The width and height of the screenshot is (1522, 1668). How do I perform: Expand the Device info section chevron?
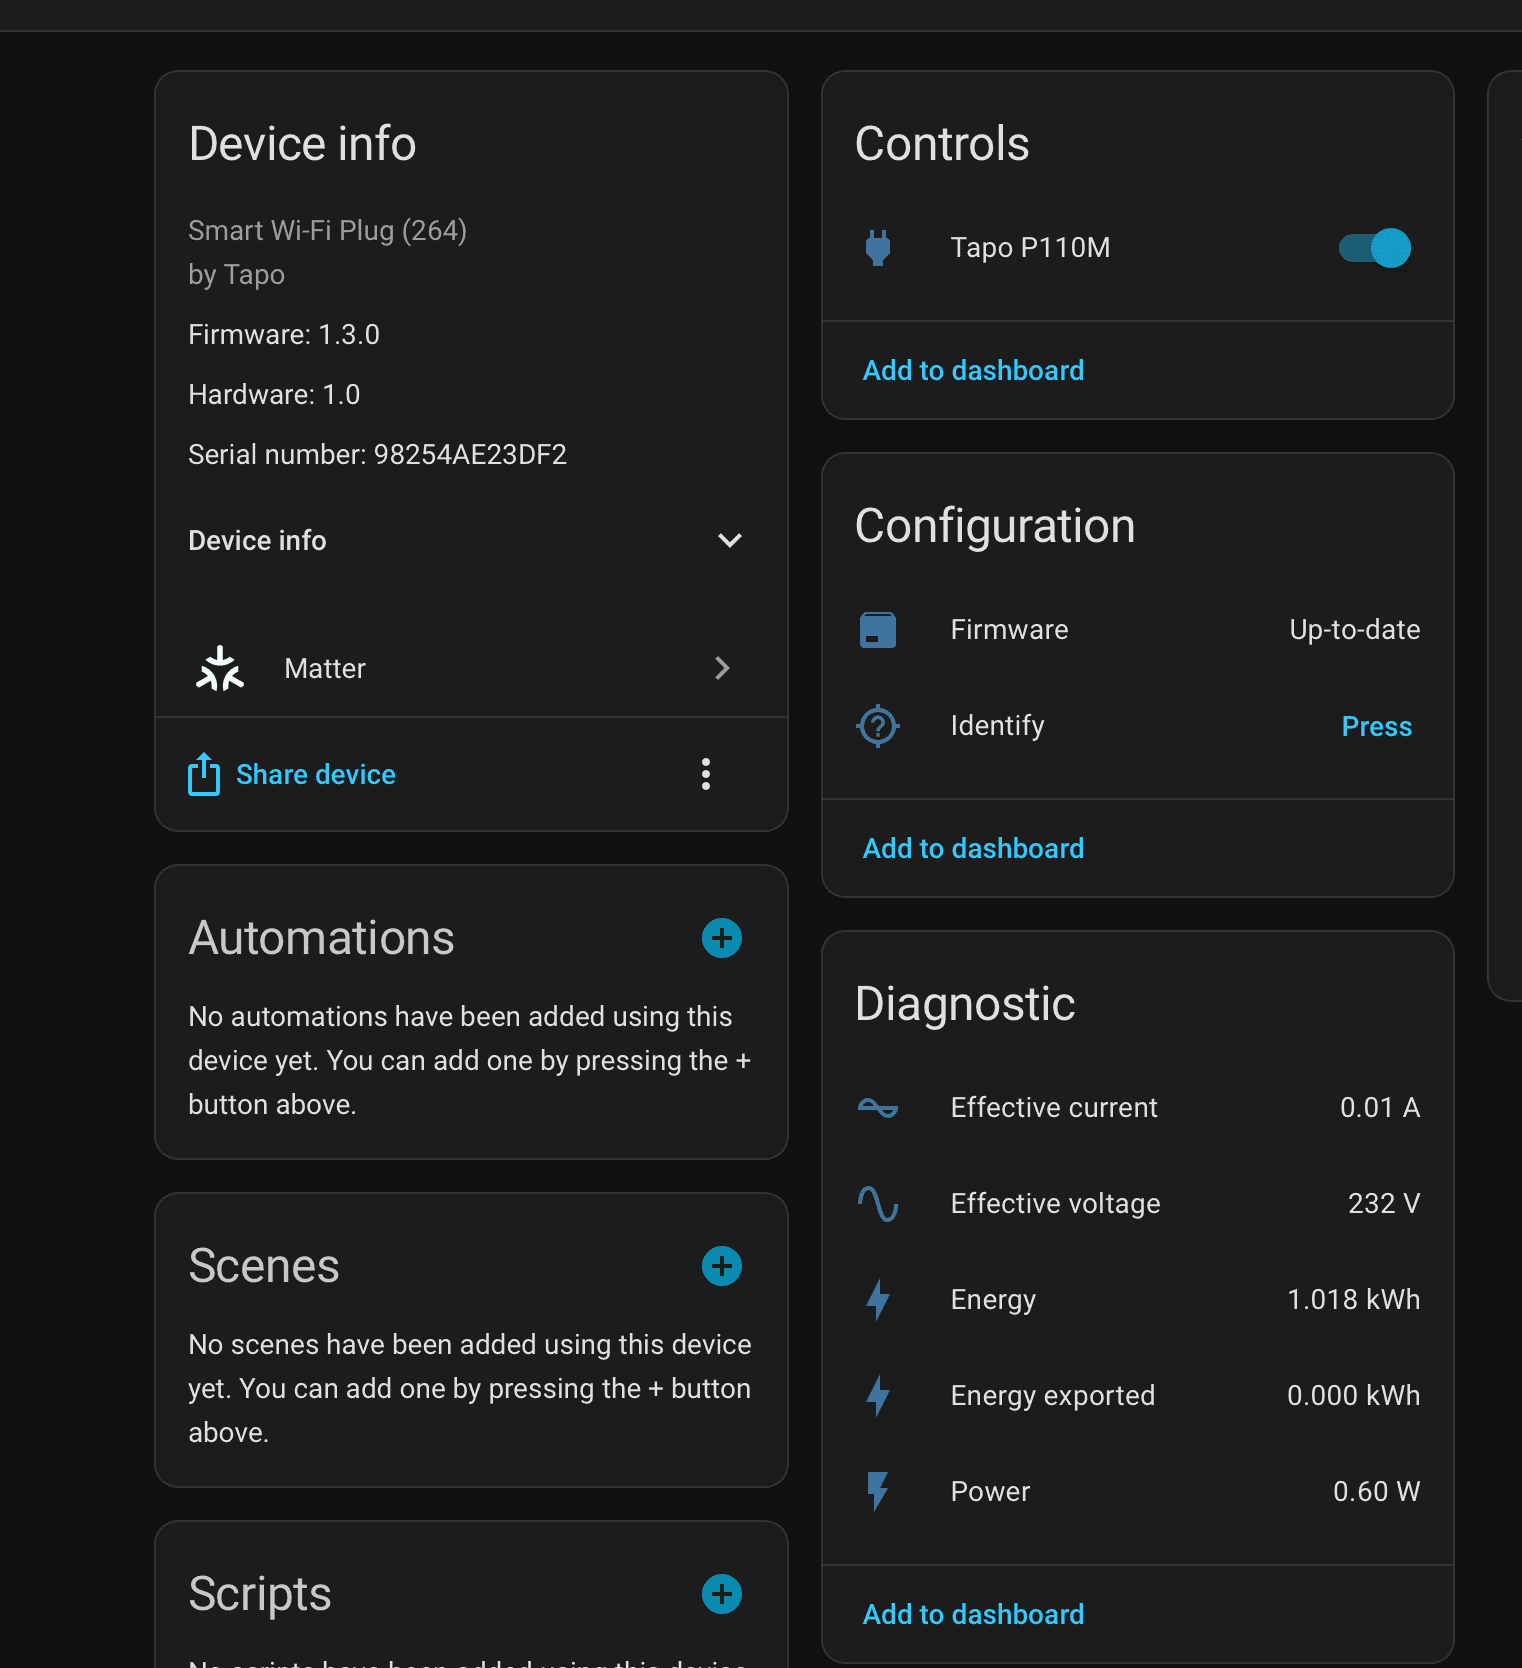click(x=730, y=540)
